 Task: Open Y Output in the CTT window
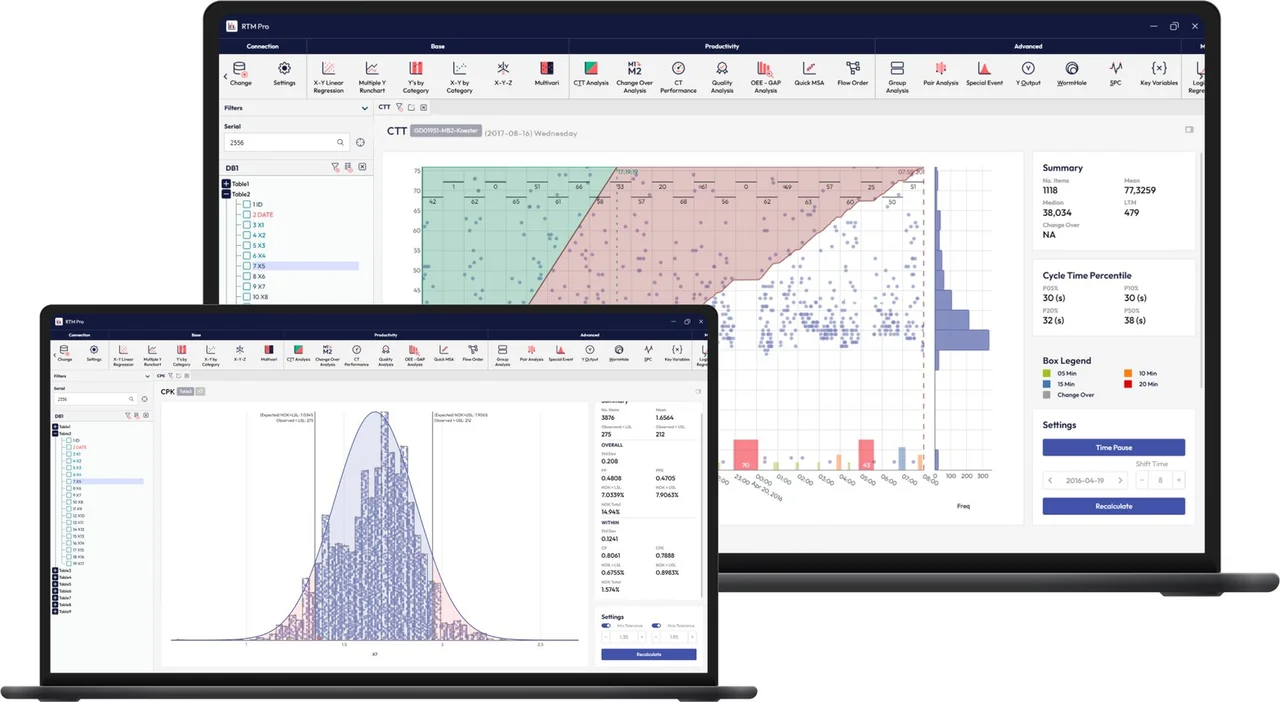[x=1028, y=74]
